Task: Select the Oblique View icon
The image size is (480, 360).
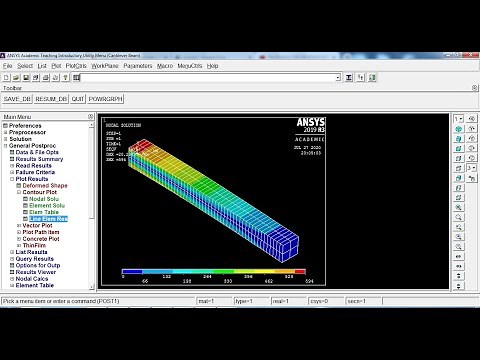Action: (459, 139)
